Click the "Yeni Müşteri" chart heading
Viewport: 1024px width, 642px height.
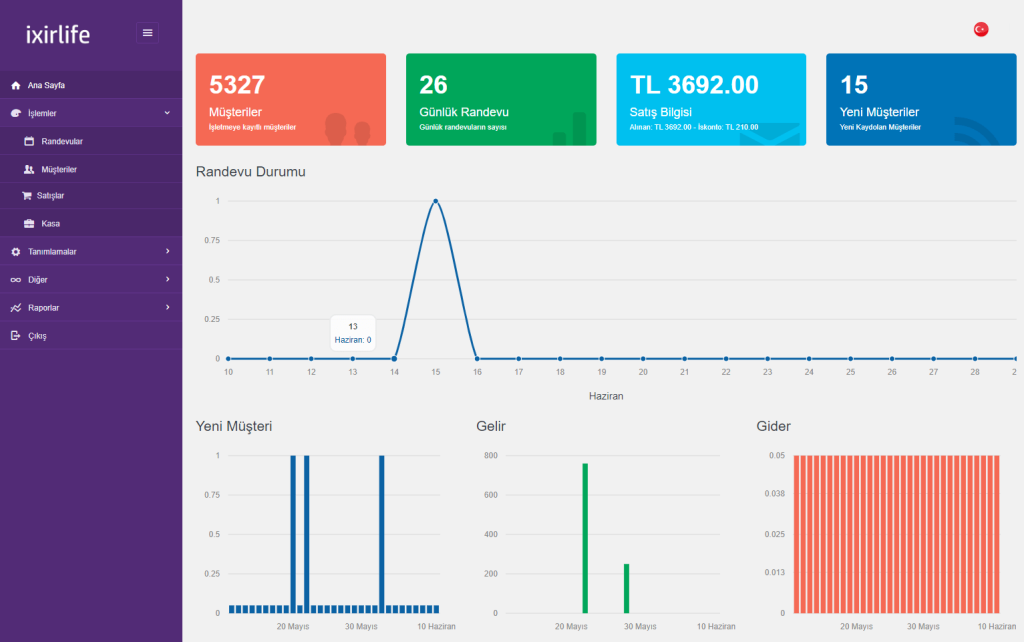coord(234,426)
